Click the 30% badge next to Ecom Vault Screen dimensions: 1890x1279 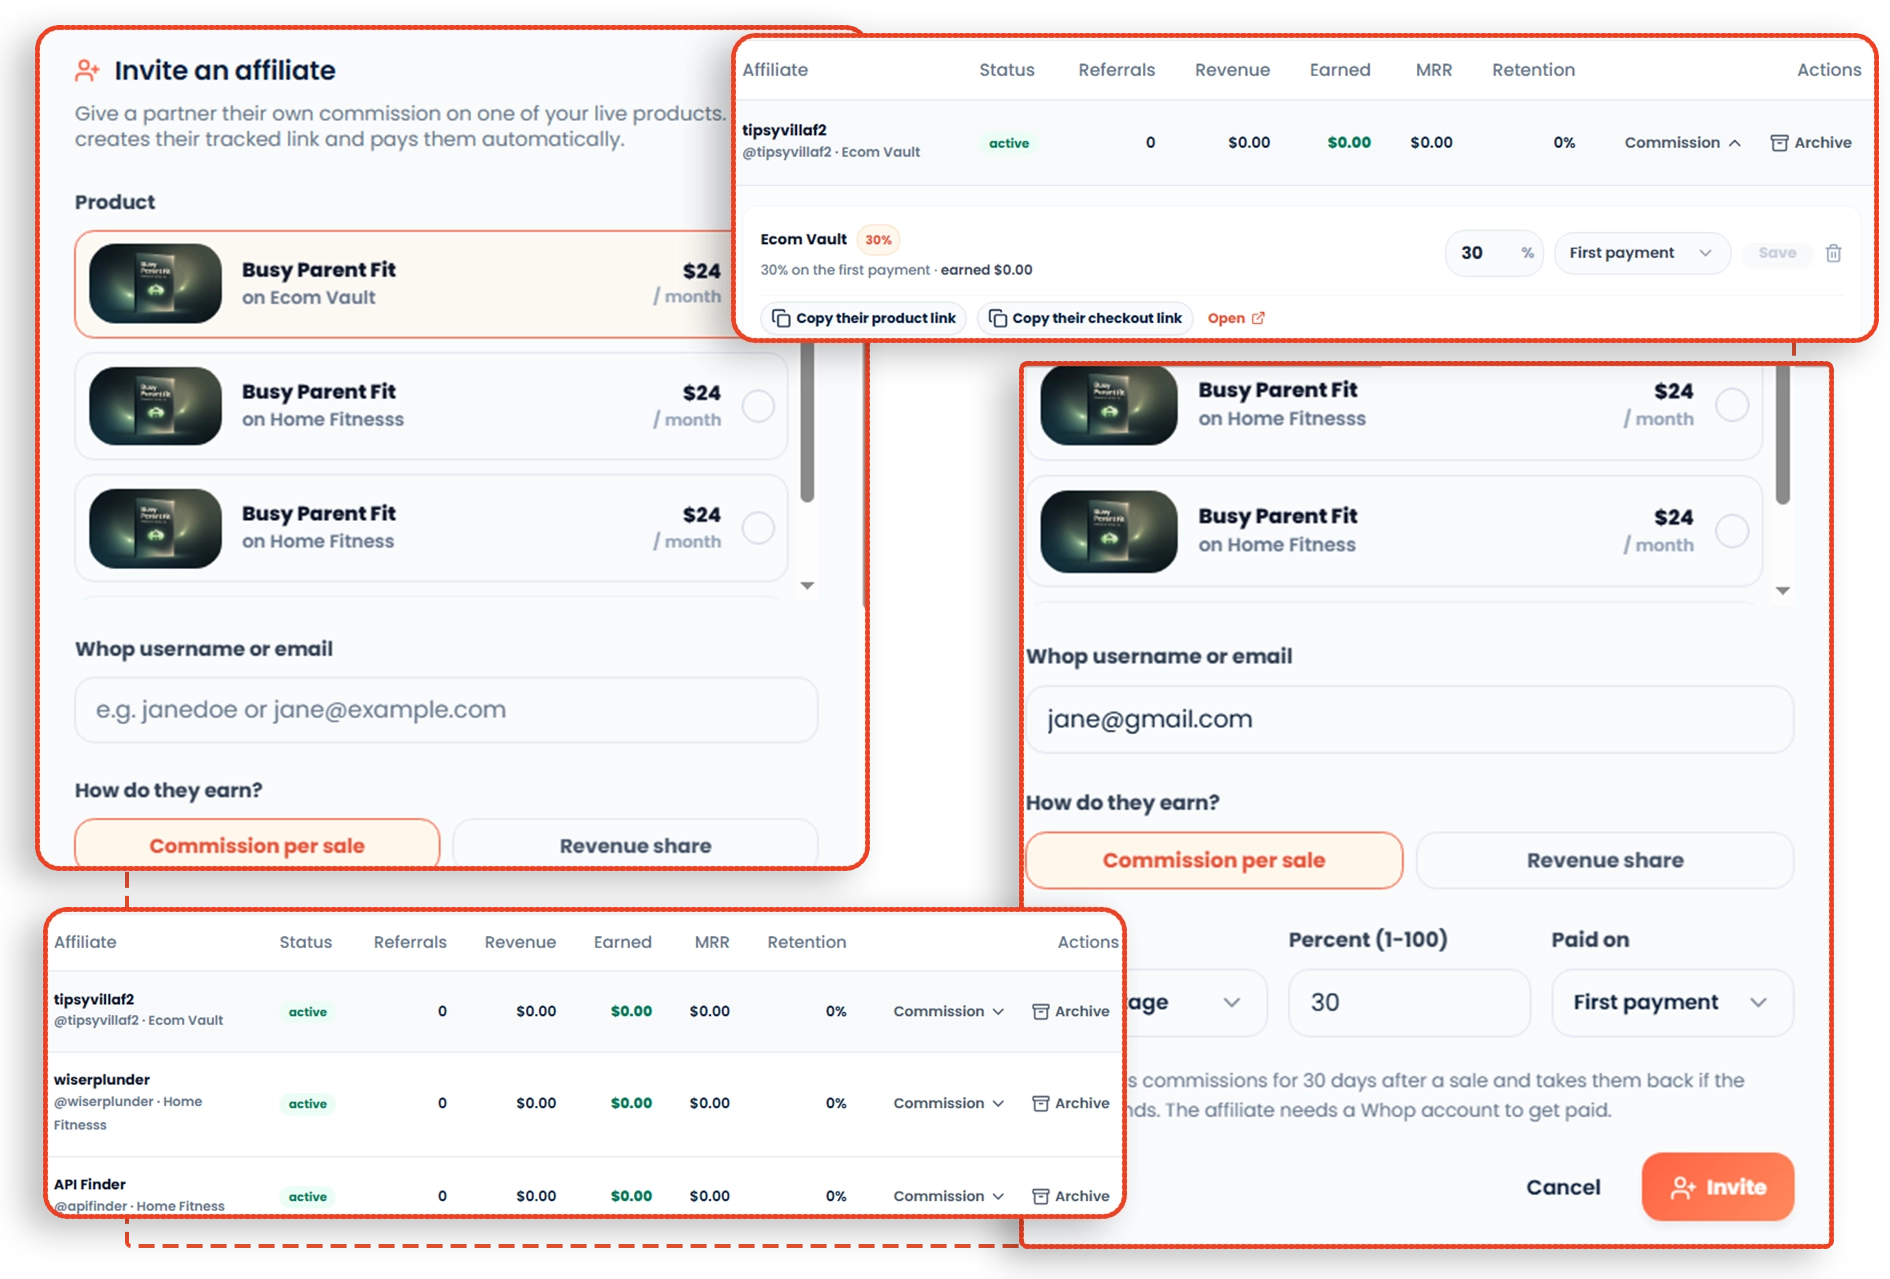pyautogui.click(x=878, y=240)
